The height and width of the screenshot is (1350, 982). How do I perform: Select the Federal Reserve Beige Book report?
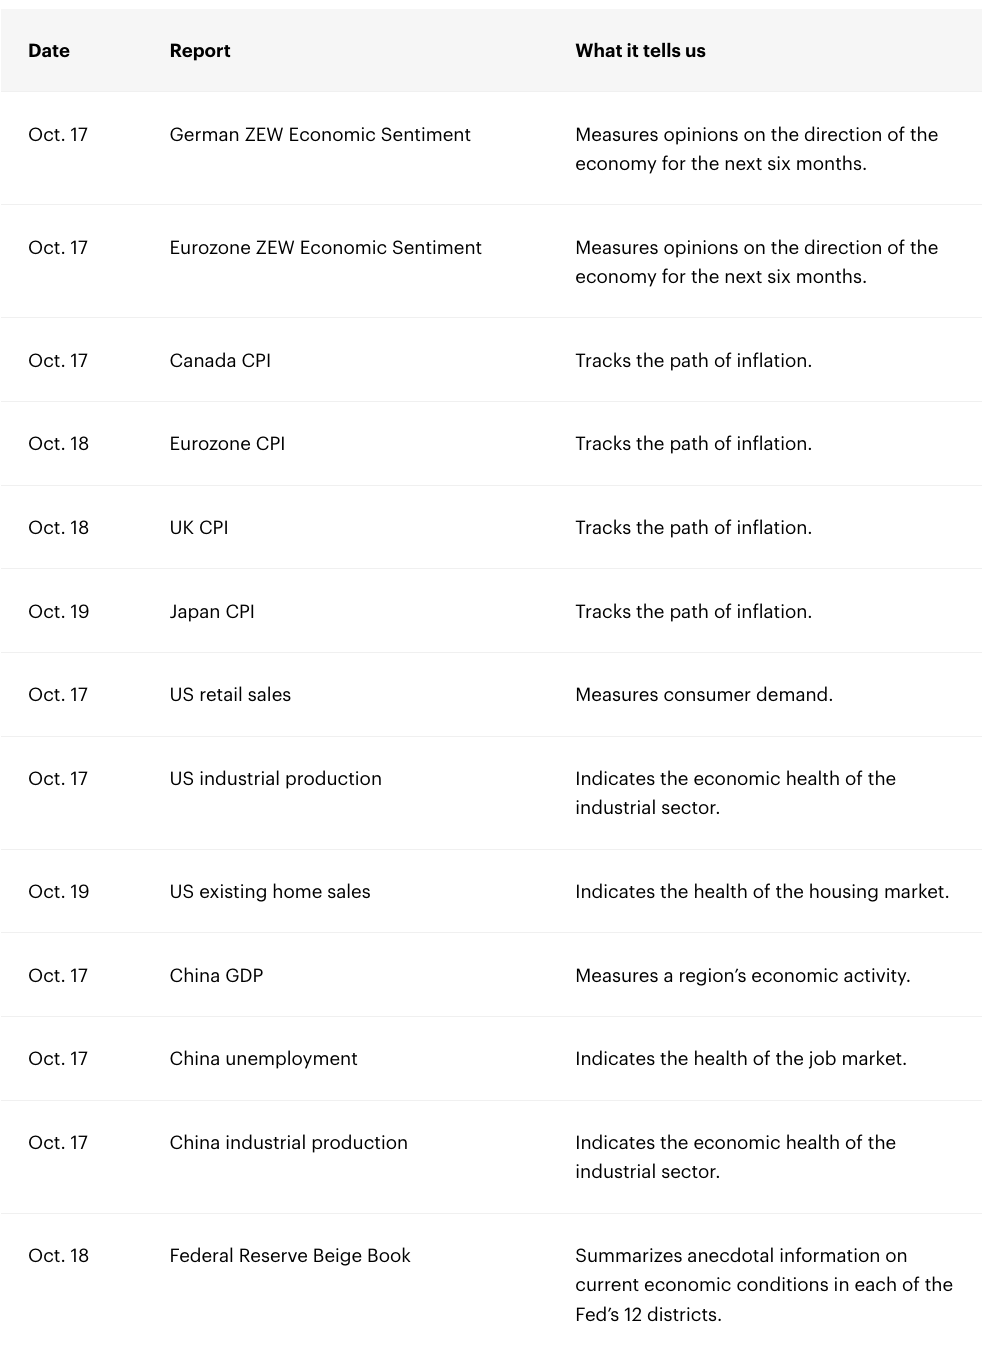(x=290, y=1256)
